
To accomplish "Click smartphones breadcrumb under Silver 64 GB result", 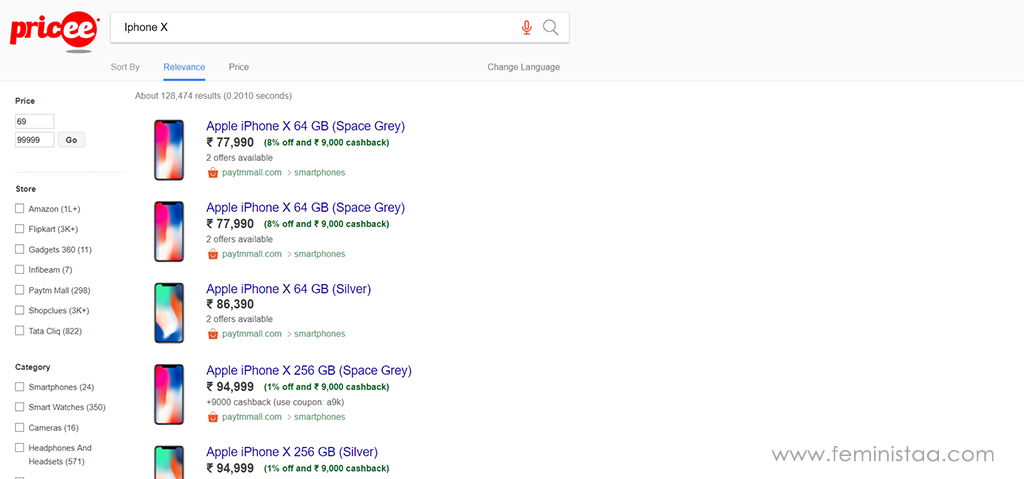I will [x=319, y=334].
